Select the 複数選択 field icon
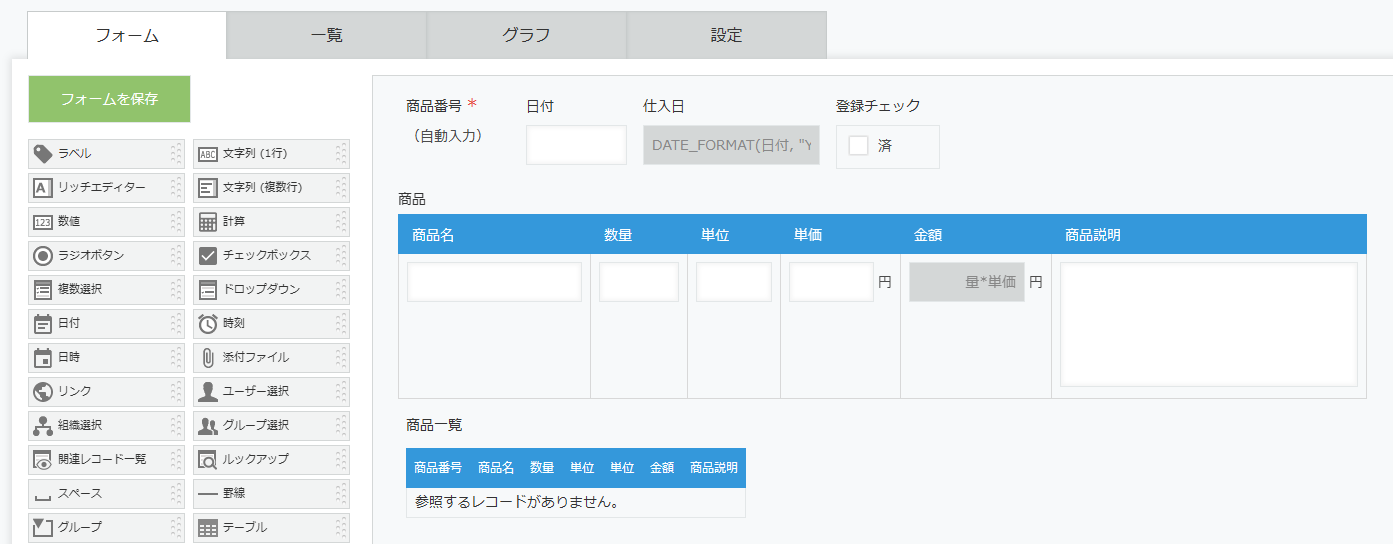 click(x=43, y=290)
